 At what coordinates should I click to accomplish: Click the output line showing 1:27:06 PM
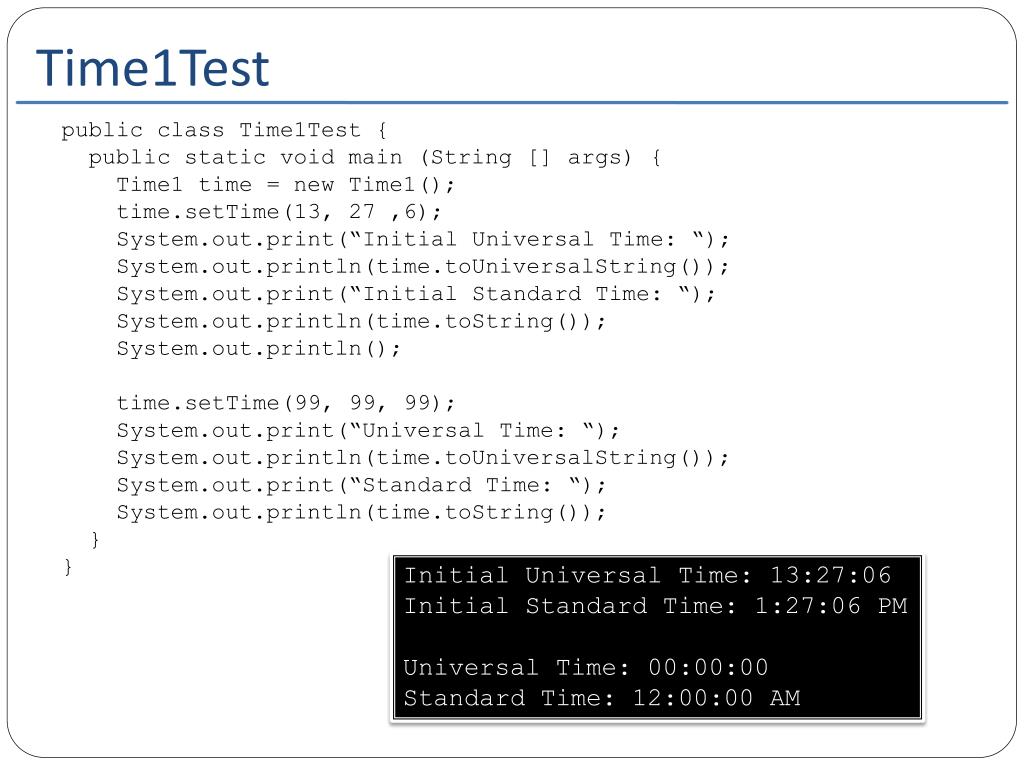pyautogui.click(x=655, y=606)
